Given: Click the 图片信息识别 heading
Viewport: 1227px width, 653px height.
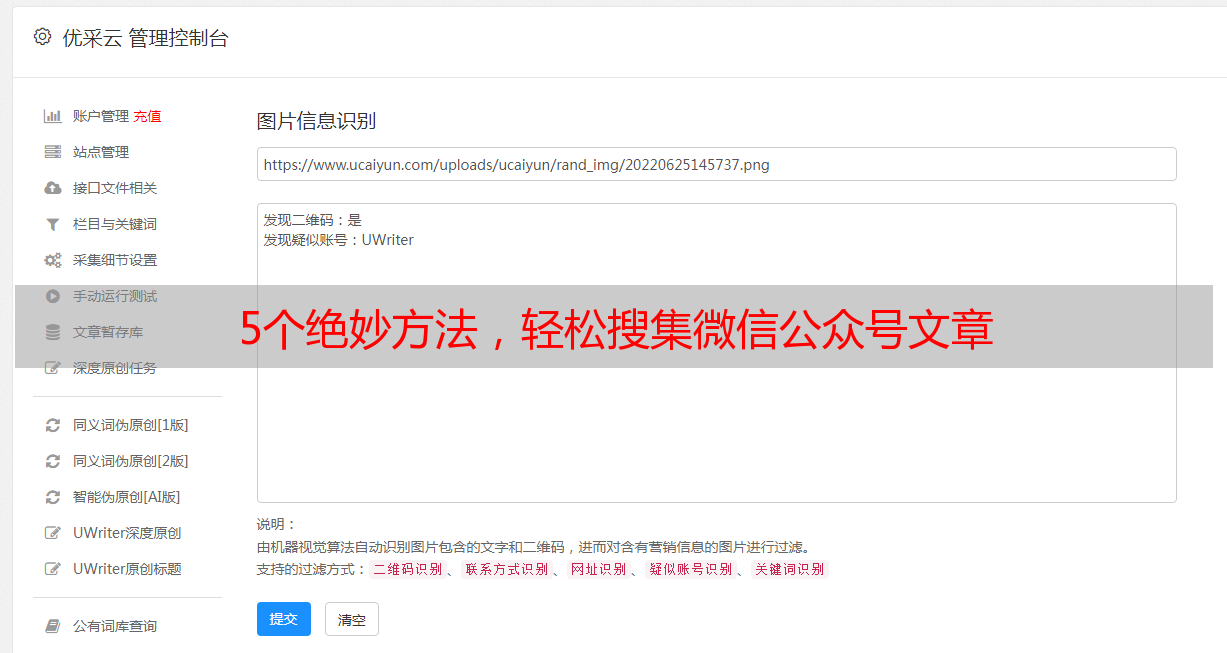Looking at the screenshot, I should tap(316, 121).
